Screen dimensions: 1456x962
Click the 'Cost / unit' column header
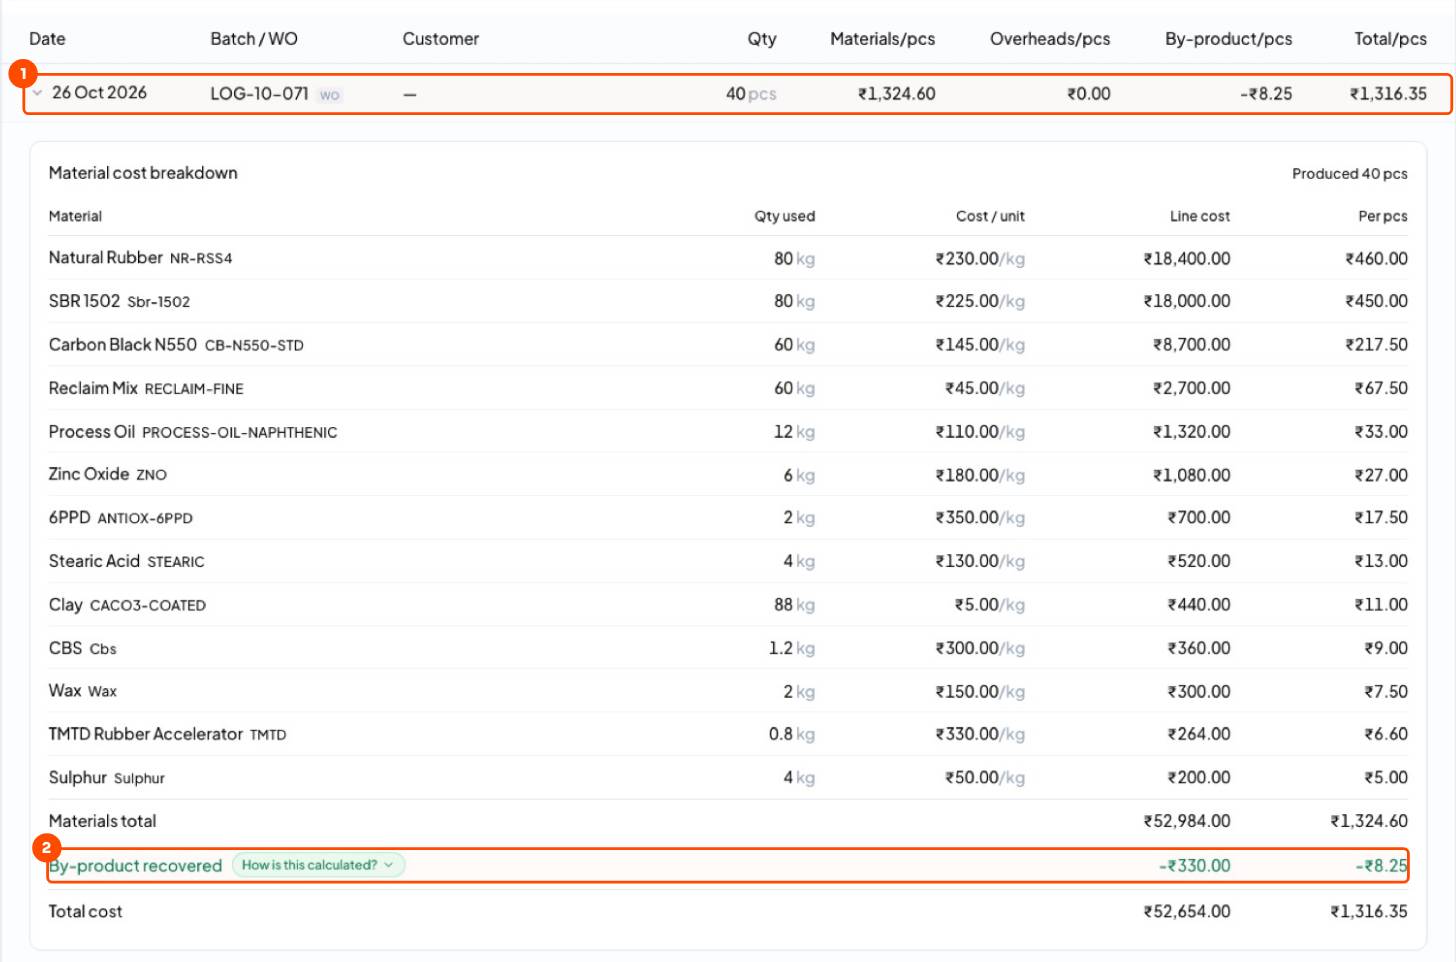990,216
